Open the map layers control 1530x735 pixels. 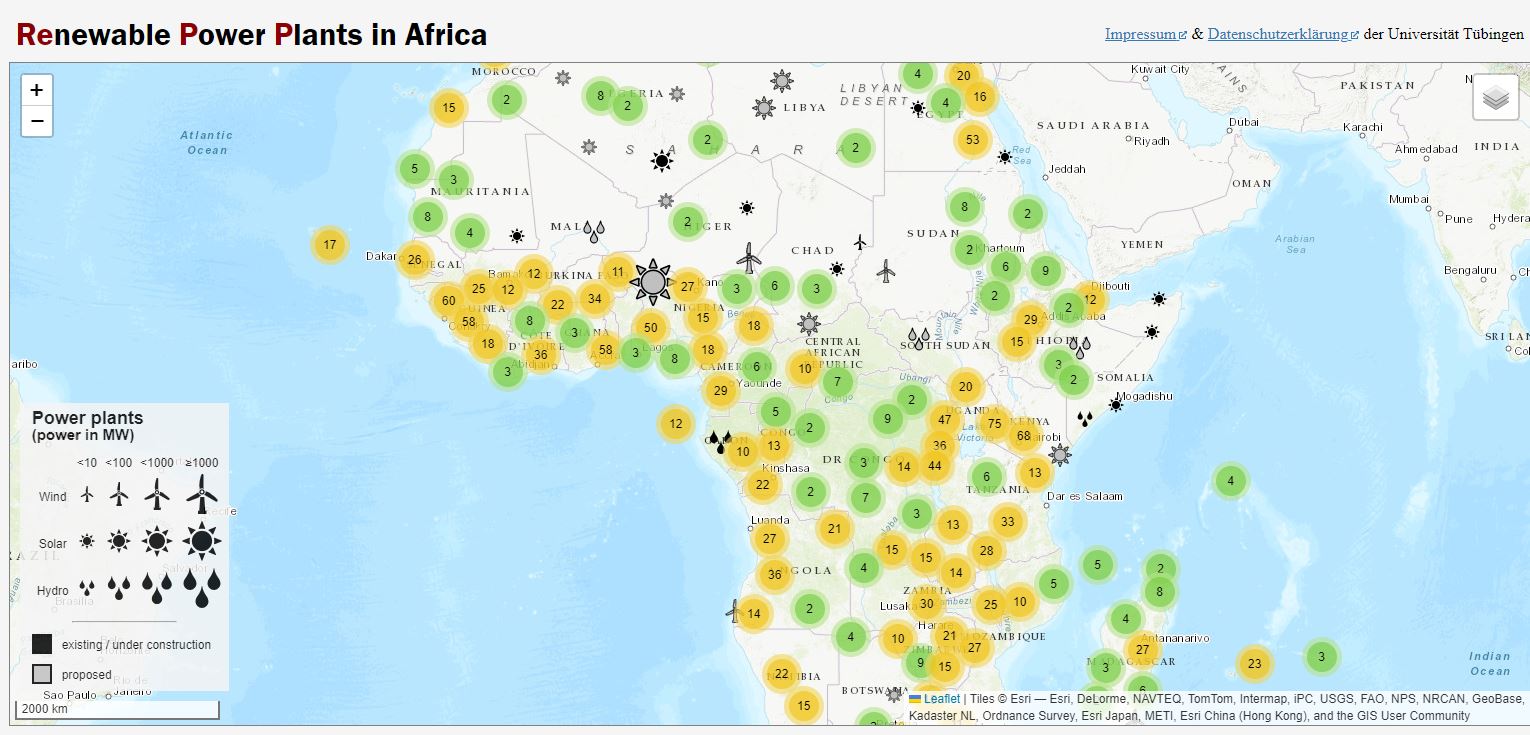[1495, 97]
